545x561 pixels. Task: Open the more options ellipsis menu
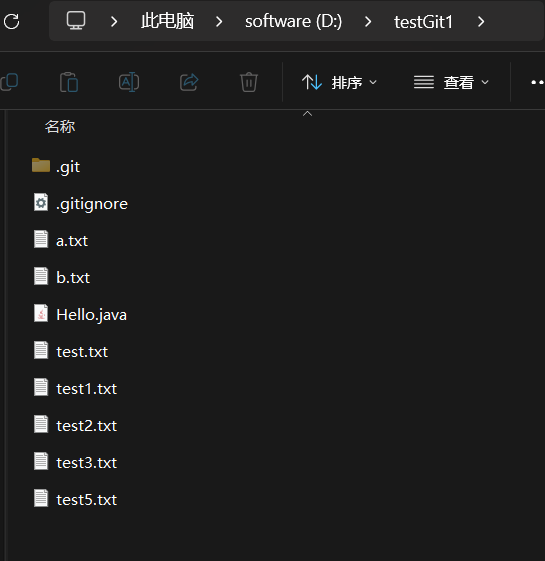pos(537,82)
